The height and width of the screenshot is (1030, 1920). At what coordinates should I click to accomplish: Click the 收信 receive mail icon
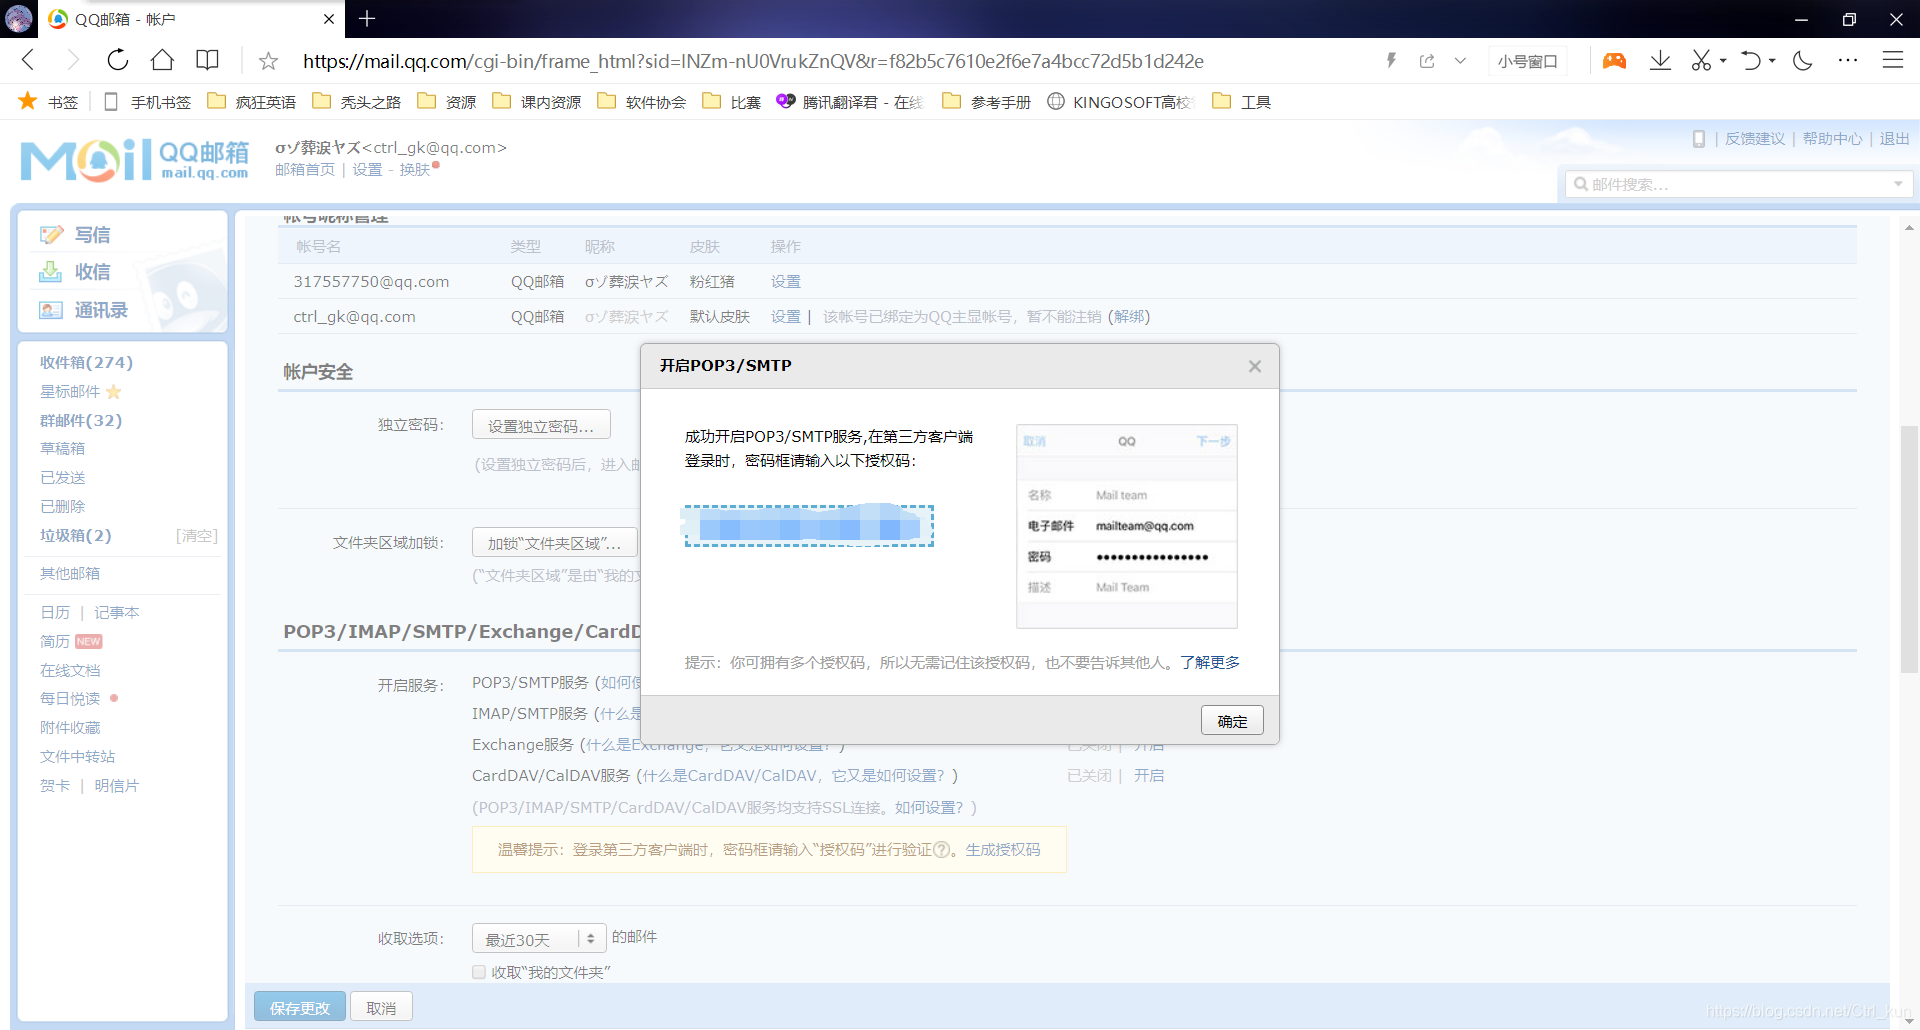pos(52,271)
